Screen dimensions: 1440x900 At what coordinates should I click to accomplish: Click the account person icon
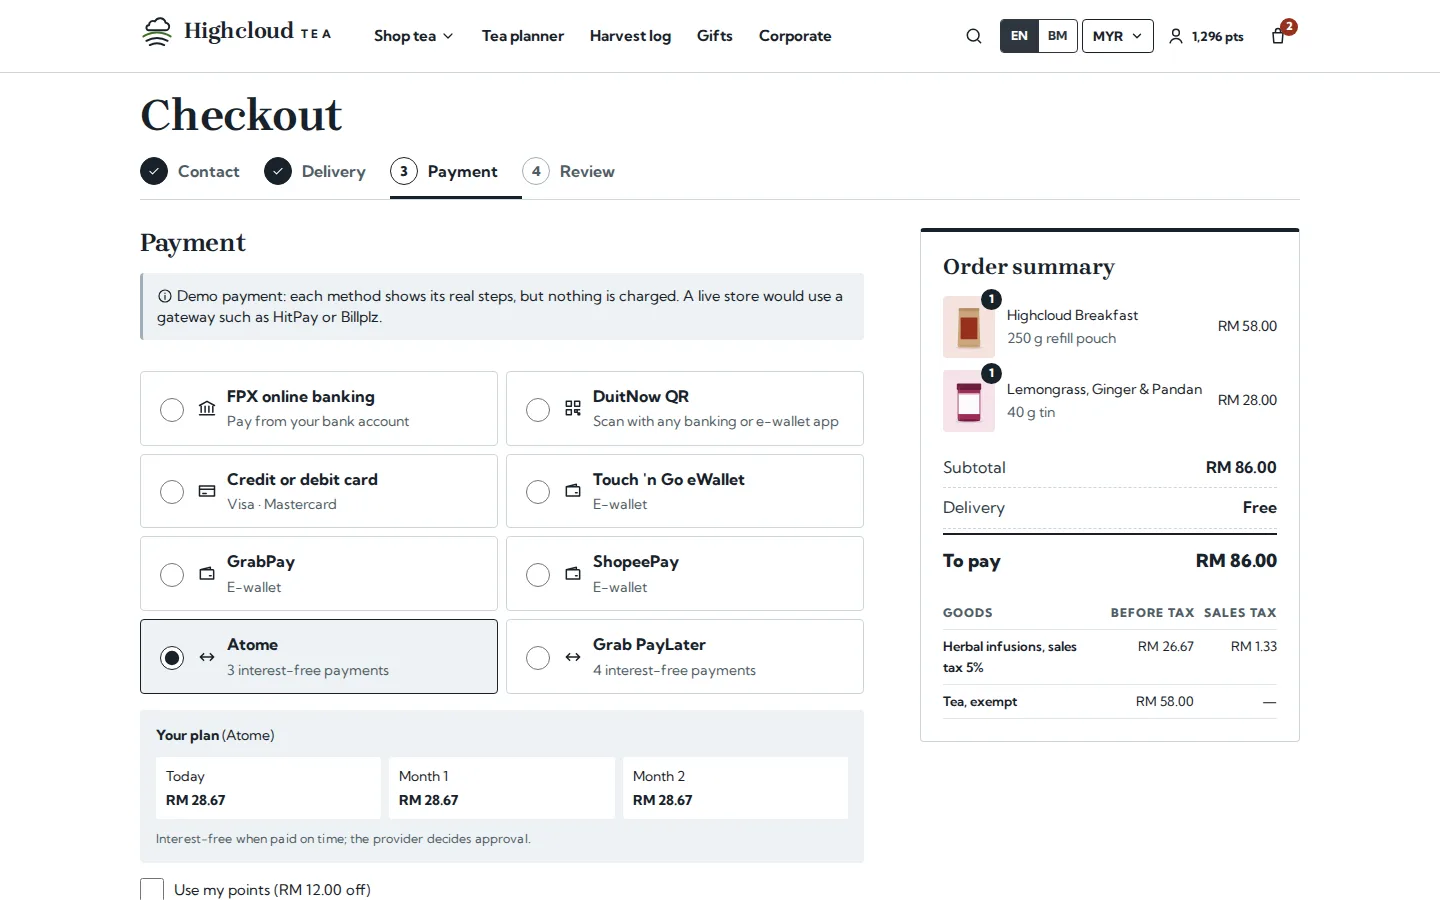1176,36
